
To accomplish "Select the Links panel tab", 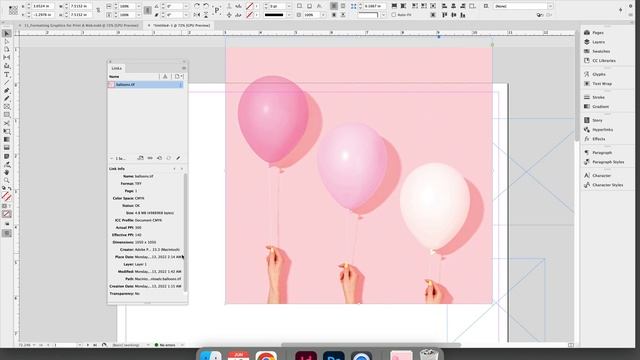I will click(117, 68).
